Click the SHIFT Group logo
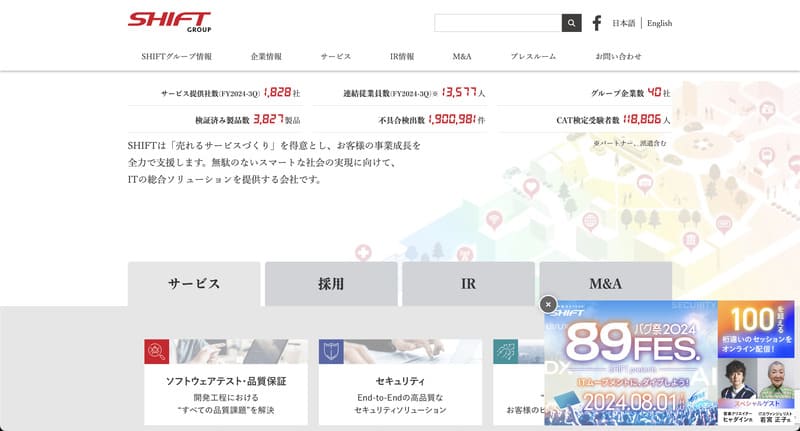 coord(169,22)
